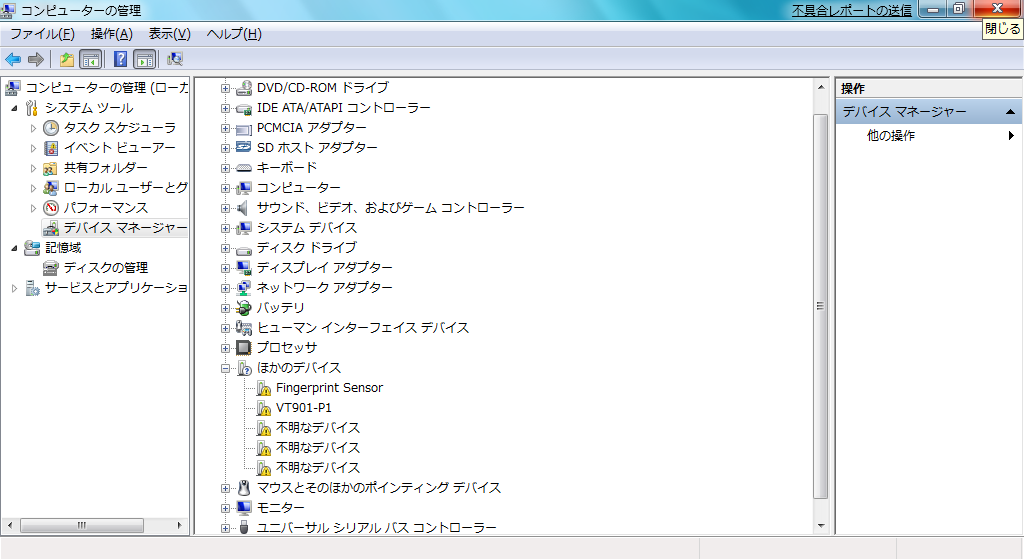This screenshot has height=560, width=1024.
Task: Click left tree scroll left arrow
Action: click(10, 525)
